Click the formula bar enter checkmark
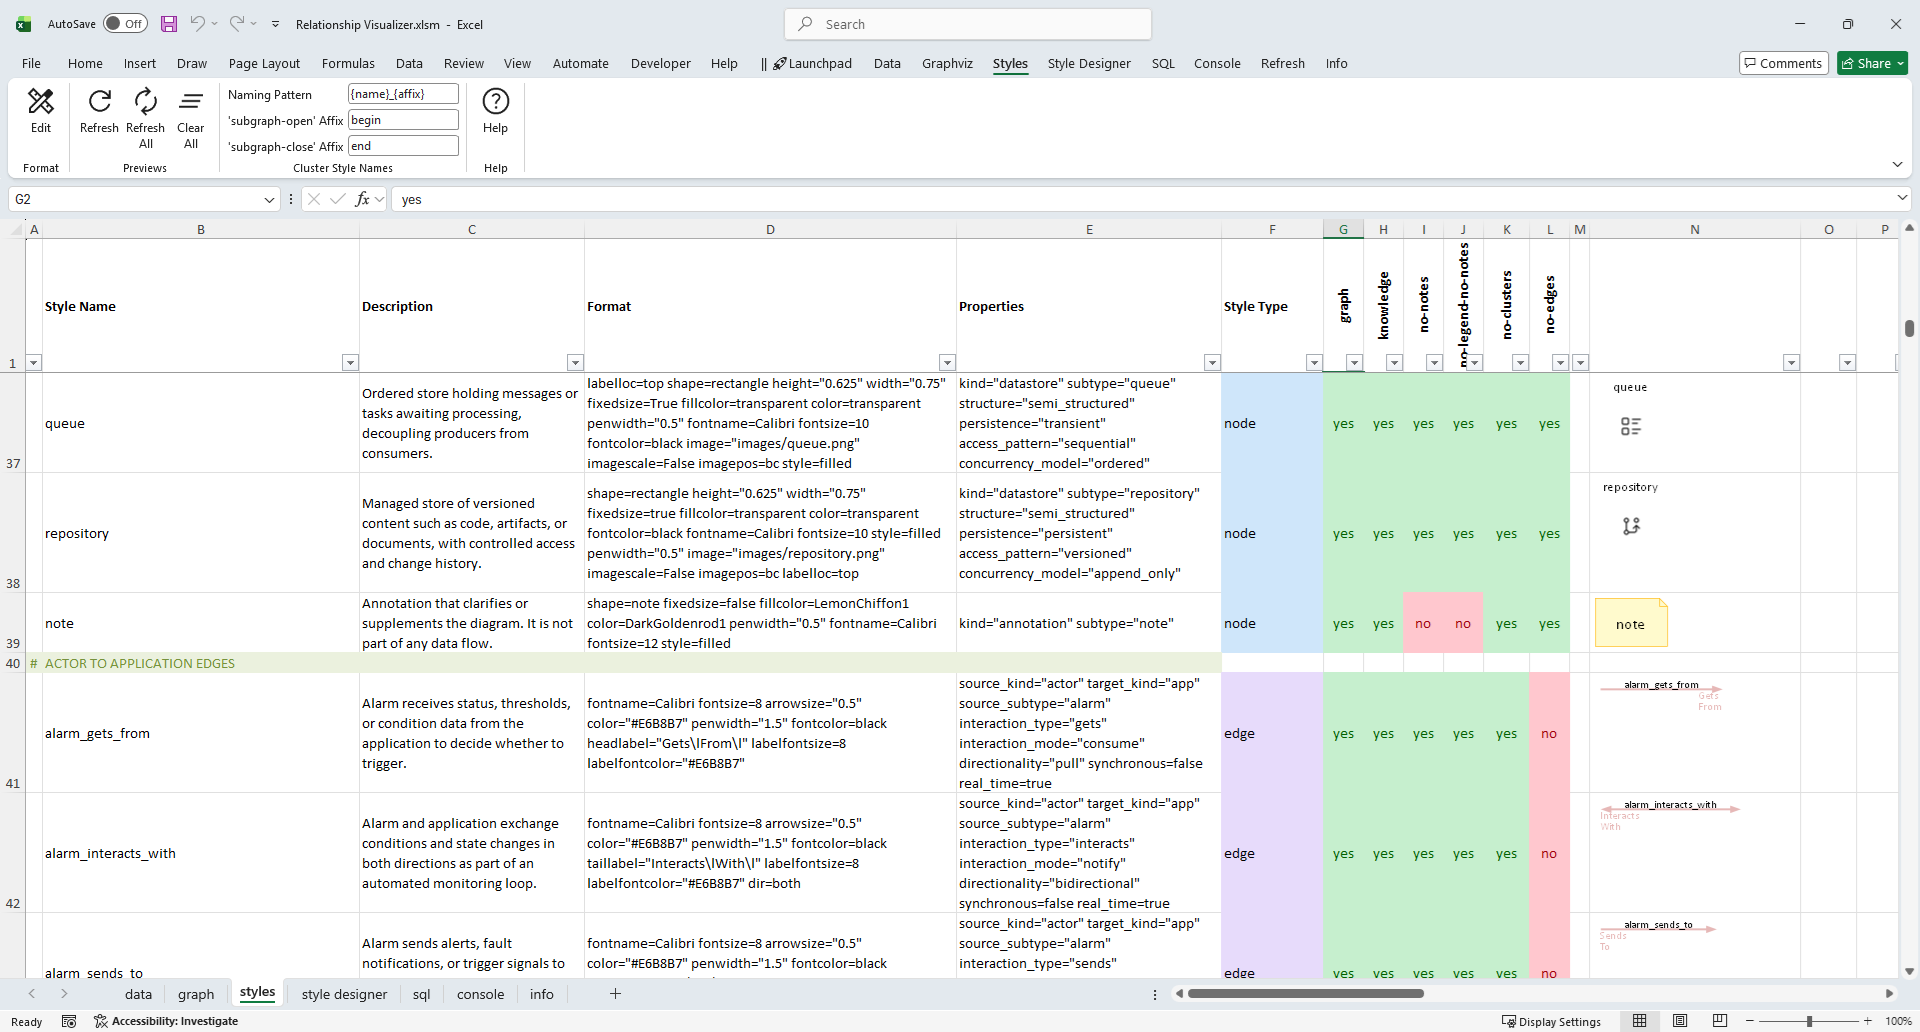1920x1032 pixels. [x=337, y=199]
